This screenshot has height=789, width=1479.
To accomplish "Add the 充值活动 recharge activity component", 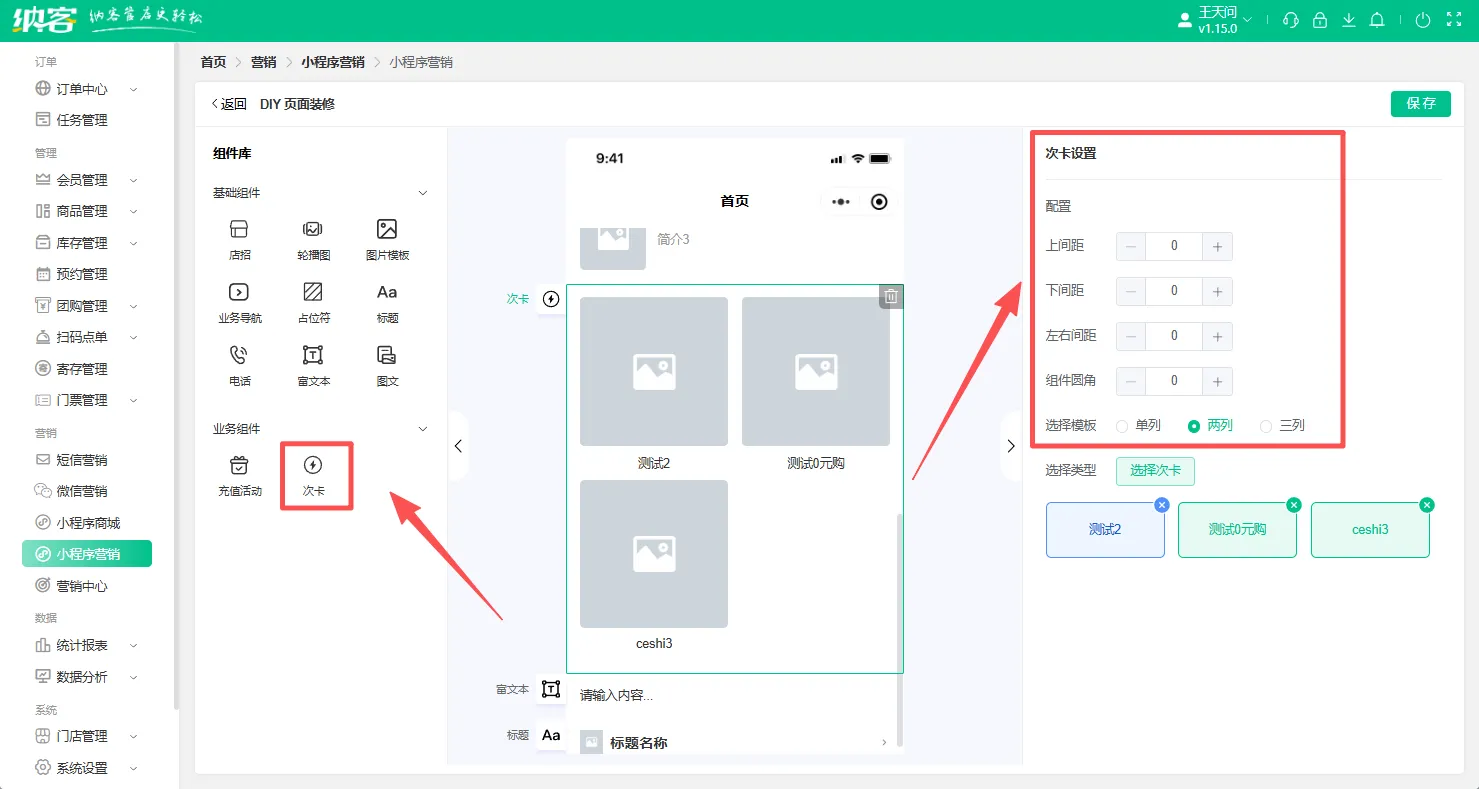I will point(239,475).
